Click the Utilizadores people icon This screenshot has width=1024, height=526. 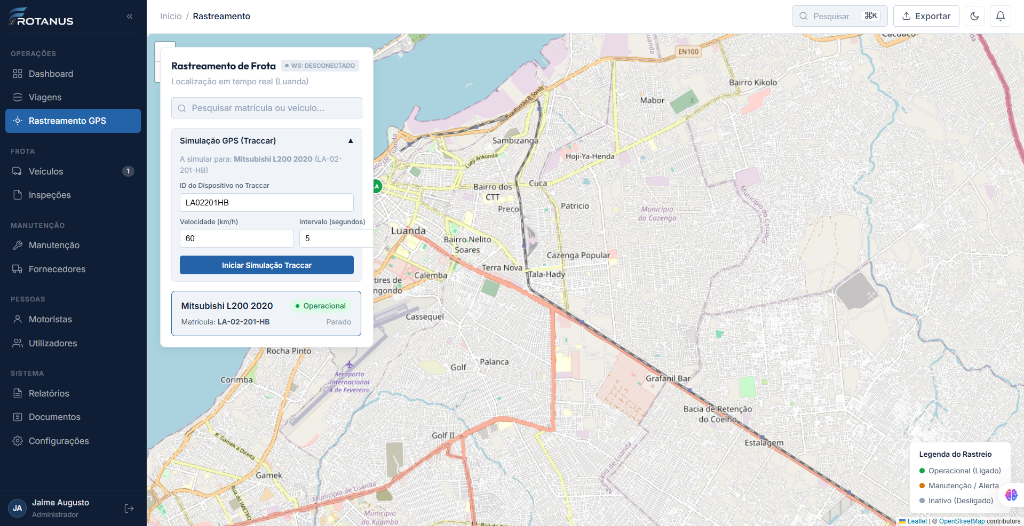(x=18, y=343)
